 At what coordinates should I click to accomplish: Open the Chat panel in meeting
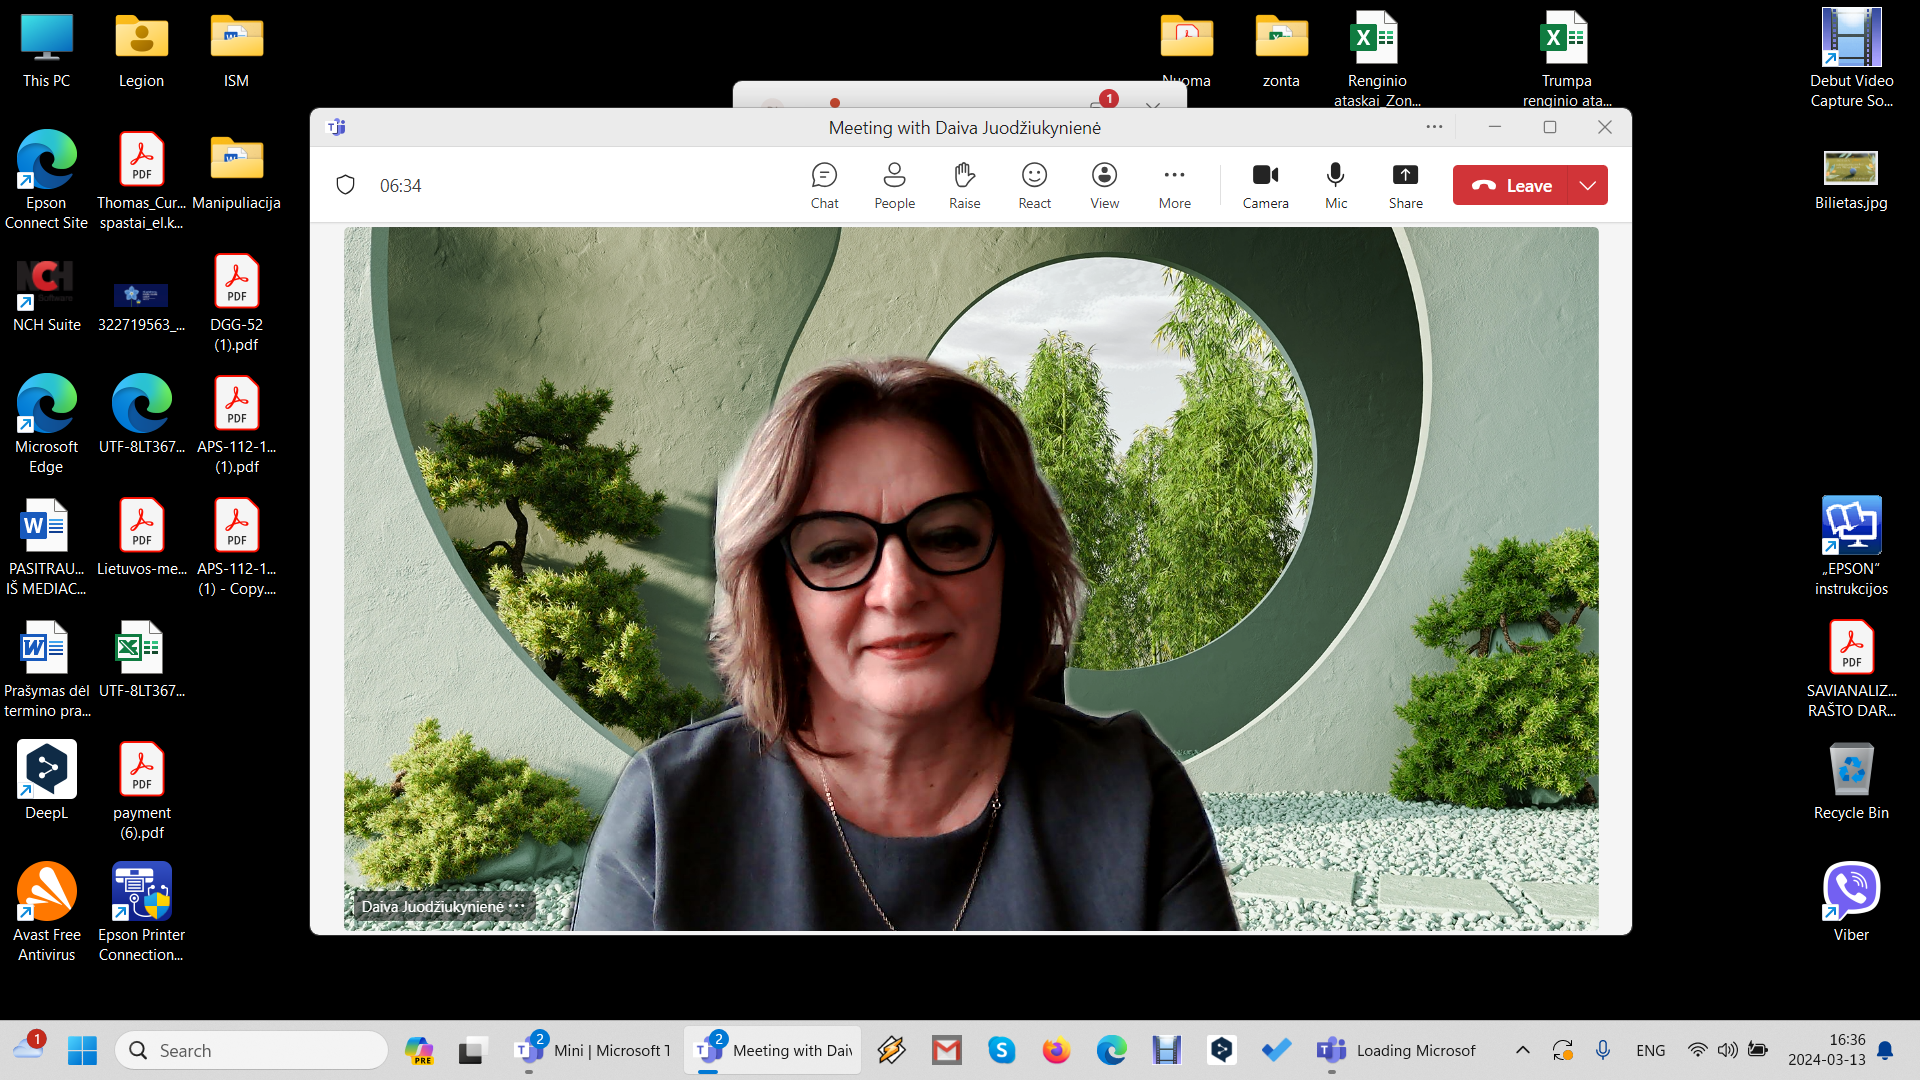point(824,186)
